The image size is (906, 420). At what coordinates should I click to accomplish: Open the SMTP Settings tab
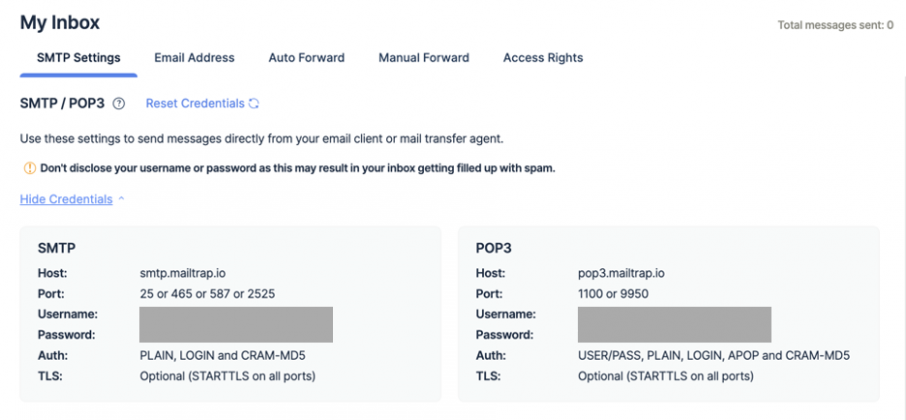click(x=79, y=58)
